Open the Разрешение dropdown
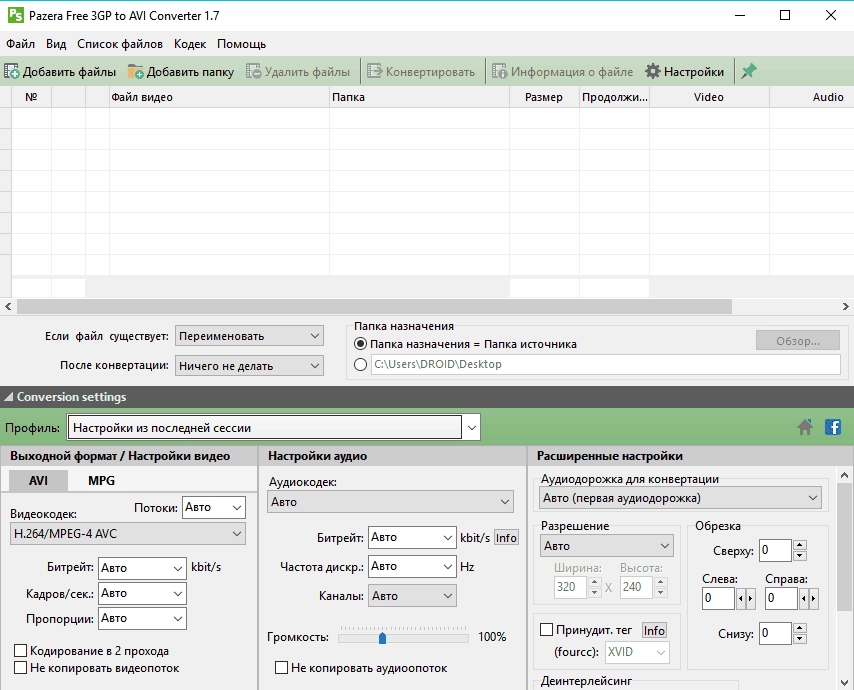The width and height of the screenshot is (854, 690). click(607, 546)
